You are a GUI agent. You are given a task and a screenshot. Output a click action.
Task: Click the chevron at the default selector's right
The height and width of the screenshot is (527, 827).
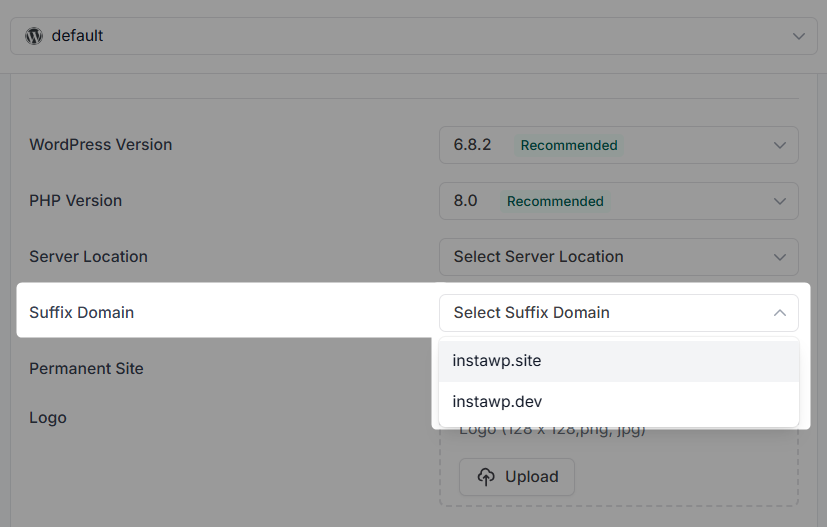[x=797, y=36]
